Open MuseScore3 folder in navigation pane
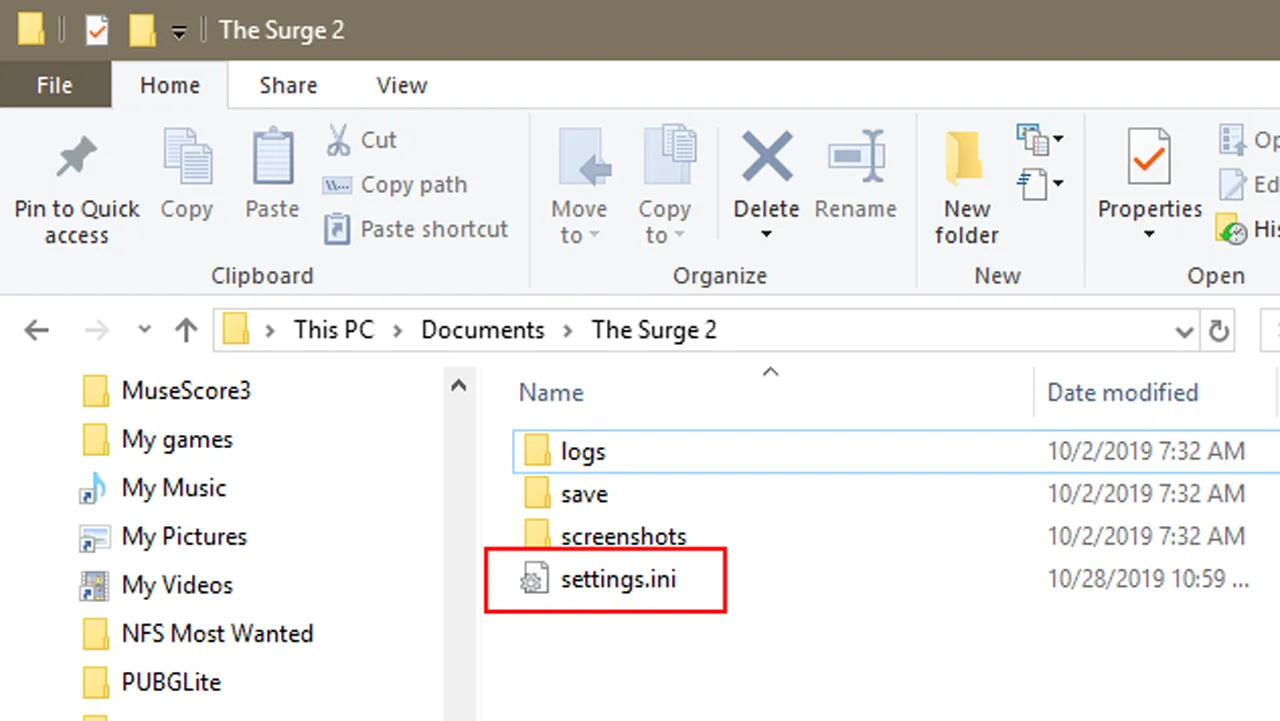 click(x=186, y=390)
